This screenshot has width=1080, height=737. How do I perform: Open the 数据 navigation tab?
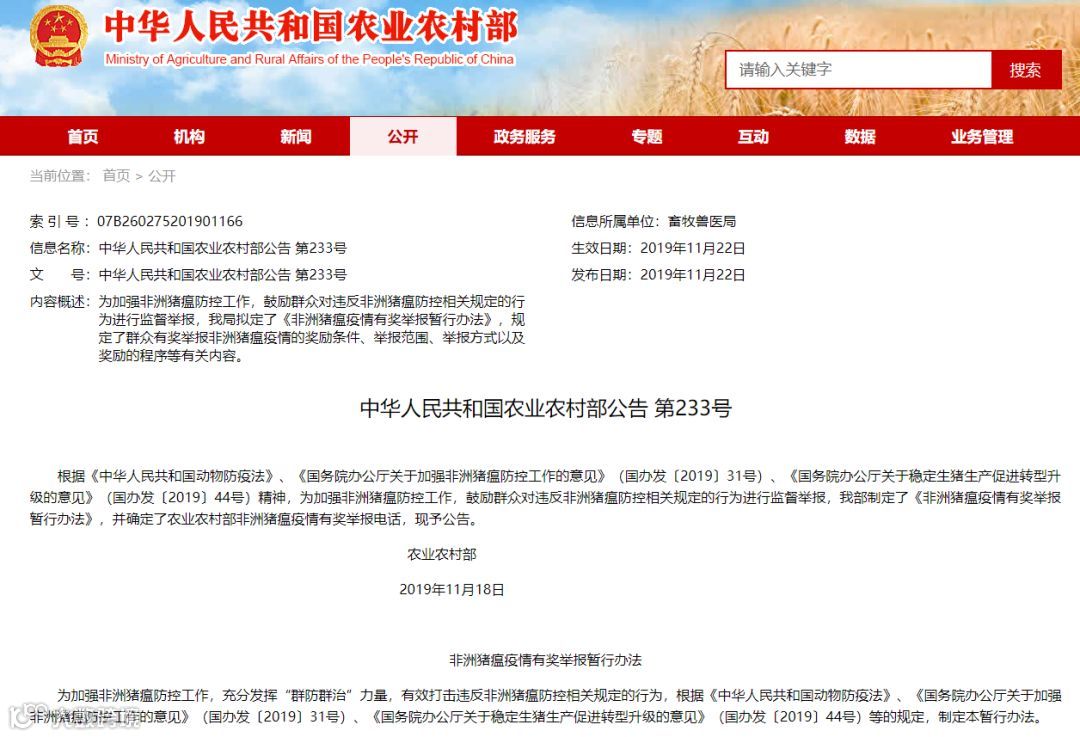(860, 136)
